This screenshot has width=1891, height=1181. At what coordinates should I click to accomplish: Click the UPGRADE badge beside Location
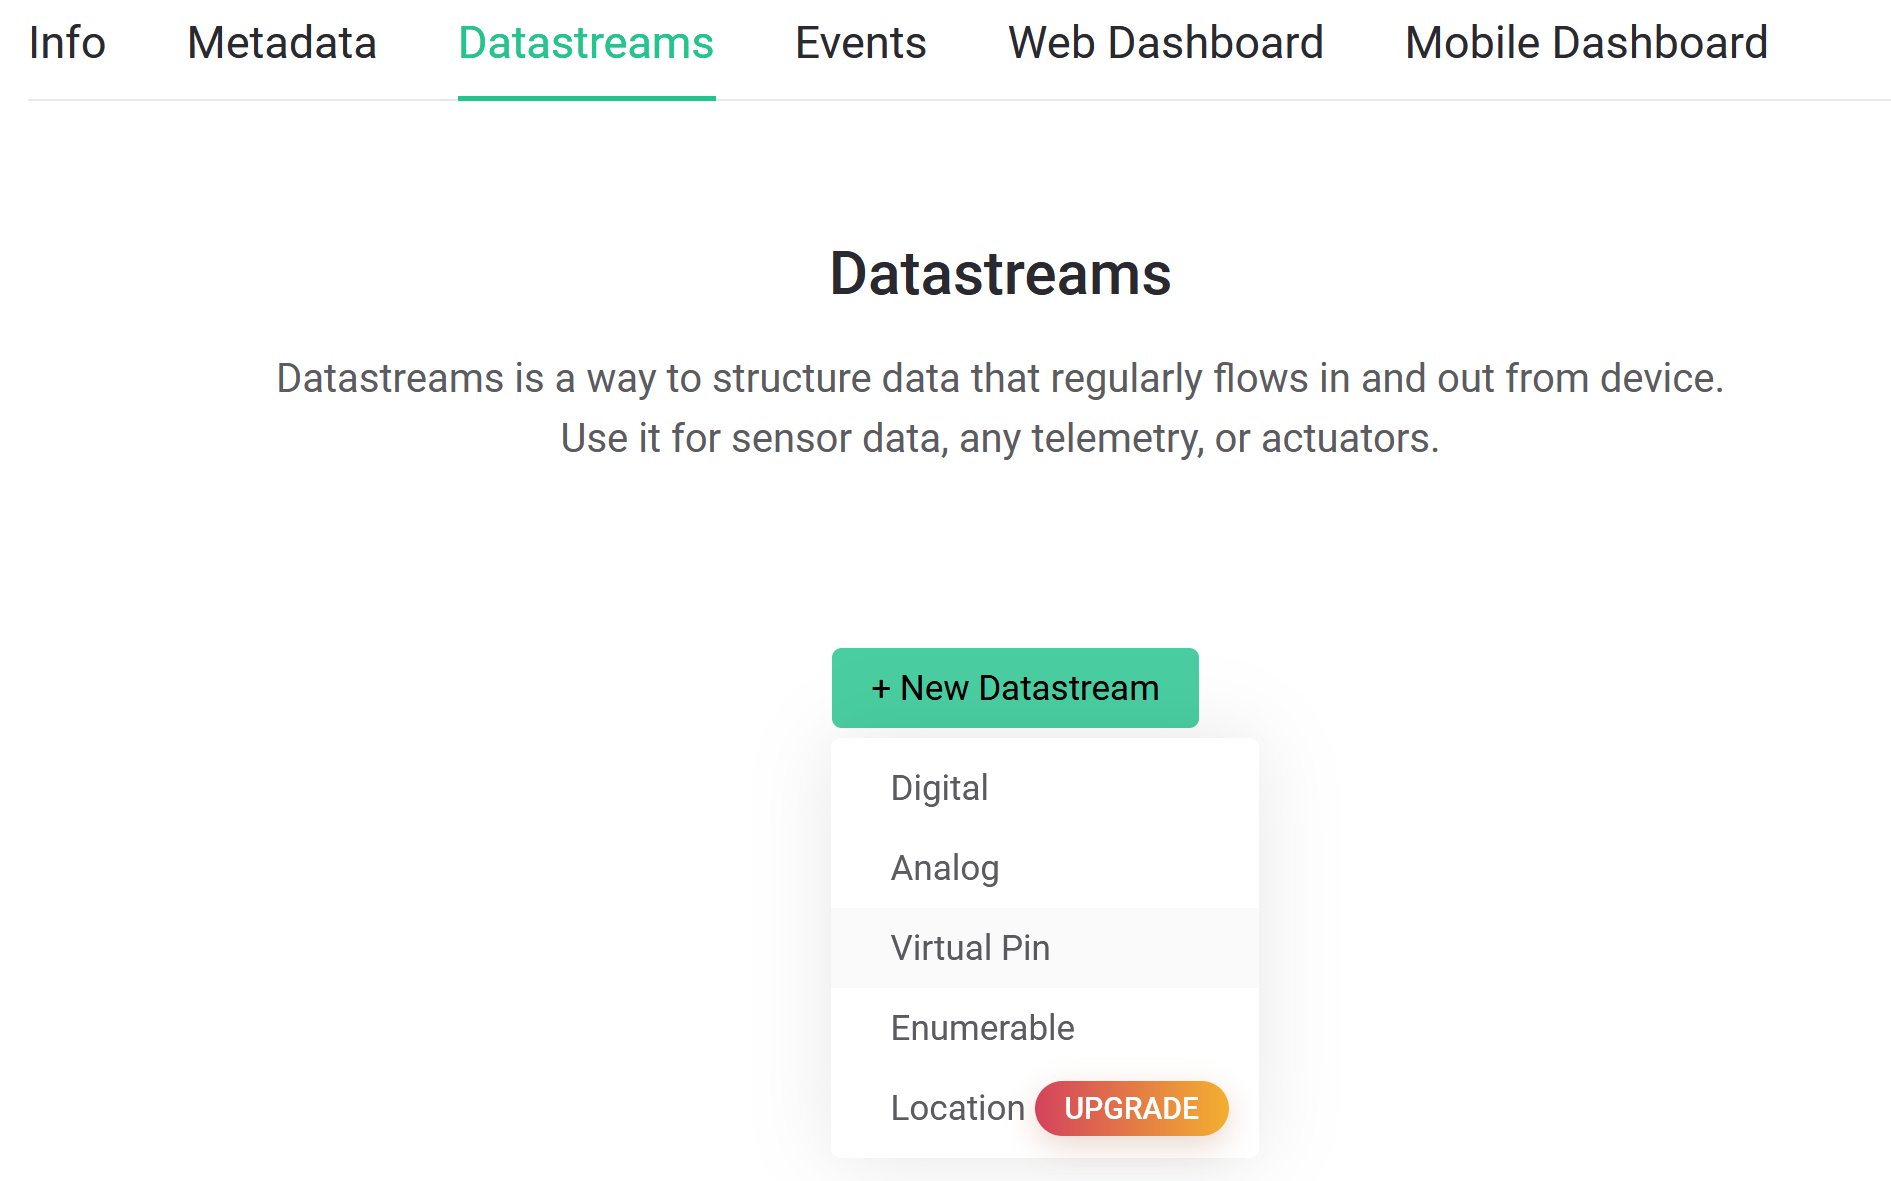click(x=1132, y=1108)
